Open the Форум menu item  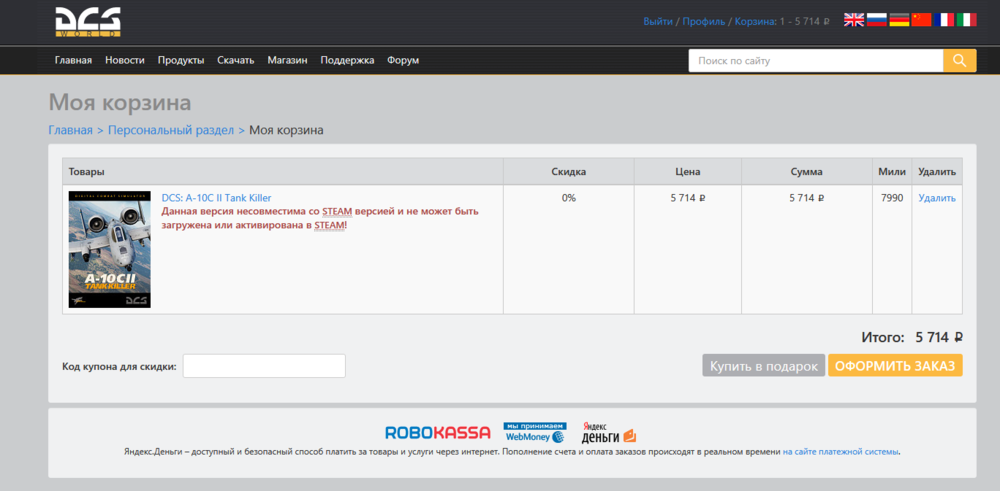pyautogui.click(x=403, y=61)
